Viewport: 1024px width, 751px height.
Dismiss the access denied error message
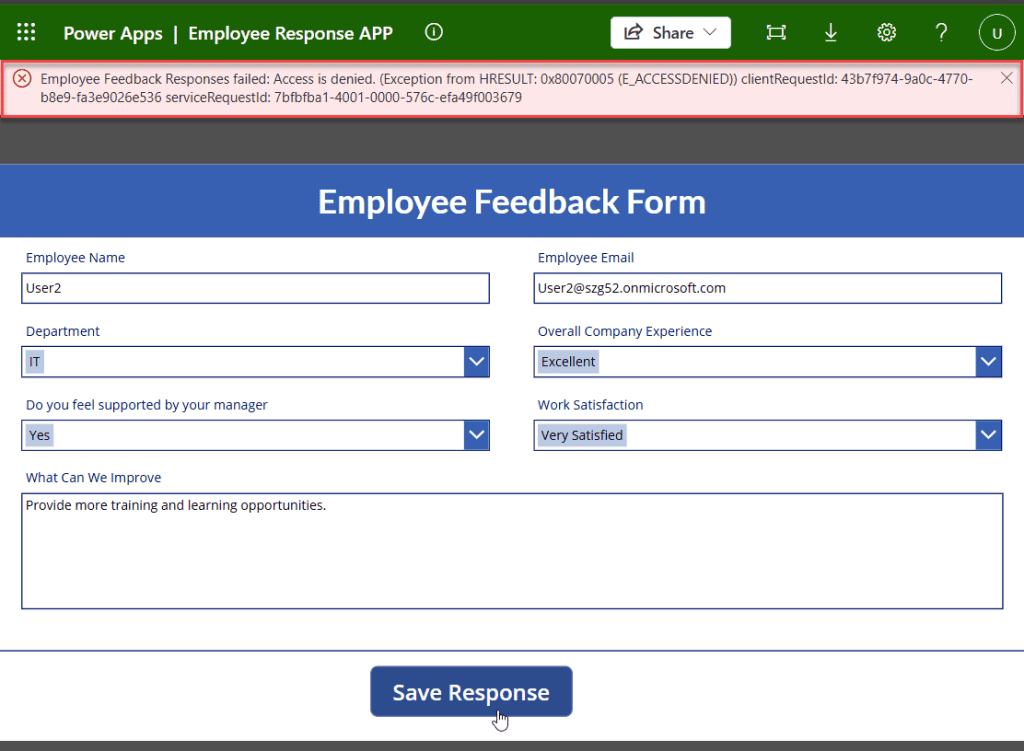pyautogui.click(x=1007, y=77)
